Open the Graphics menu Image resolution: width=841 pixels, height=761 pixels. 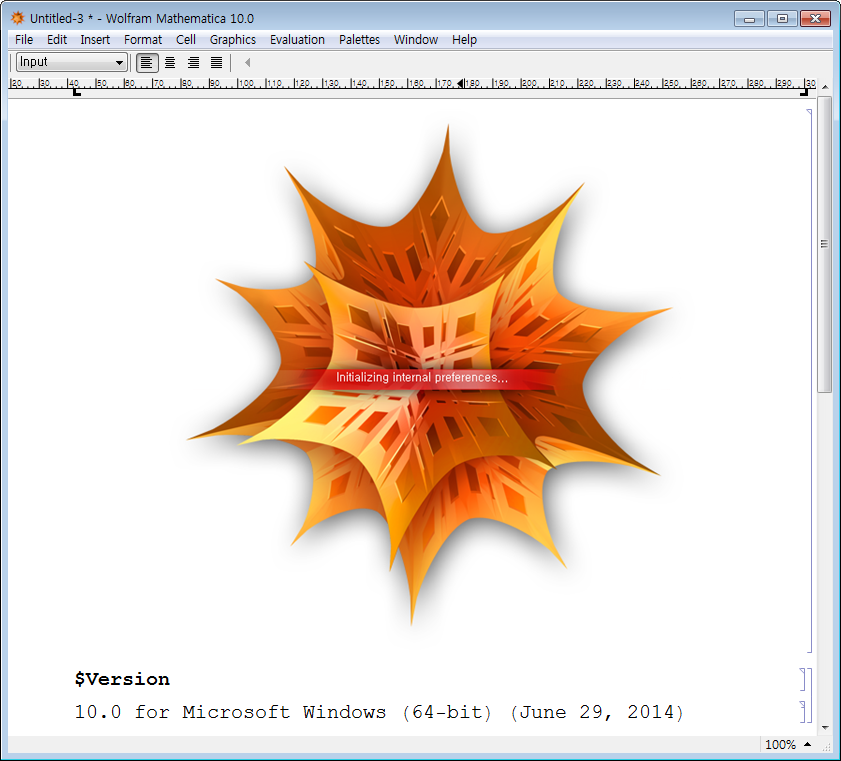click(233, 40)
